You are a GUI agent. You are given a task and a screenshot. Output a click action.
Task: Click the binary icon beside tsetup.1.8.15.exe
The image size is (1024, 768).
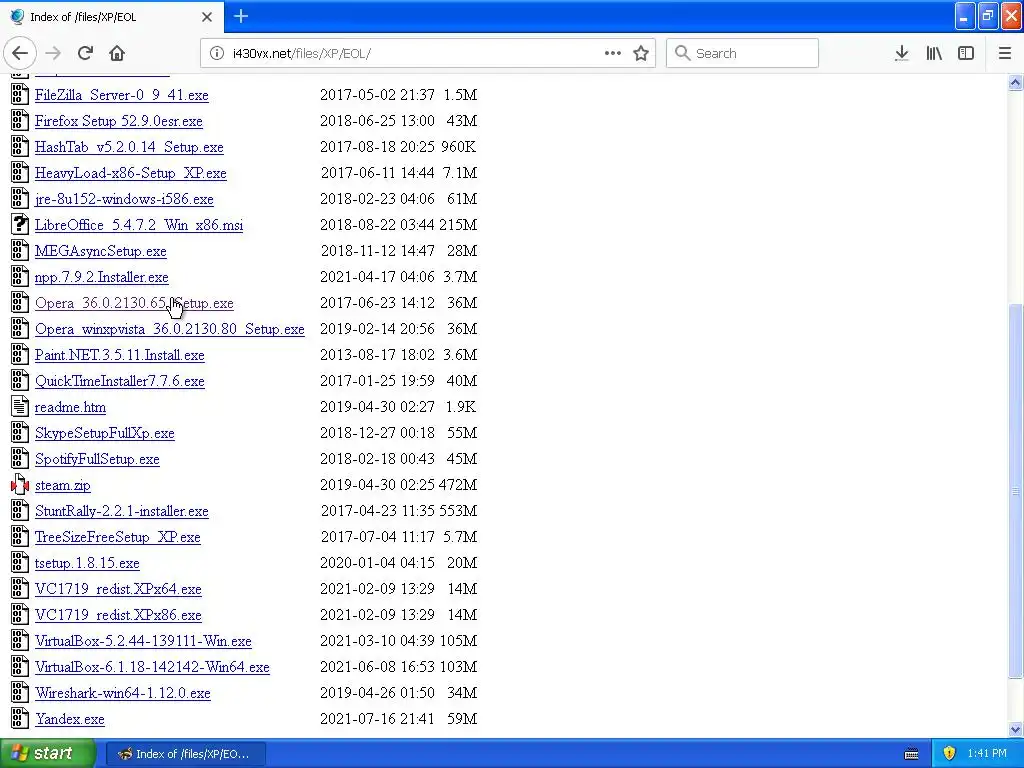(20, 562)
